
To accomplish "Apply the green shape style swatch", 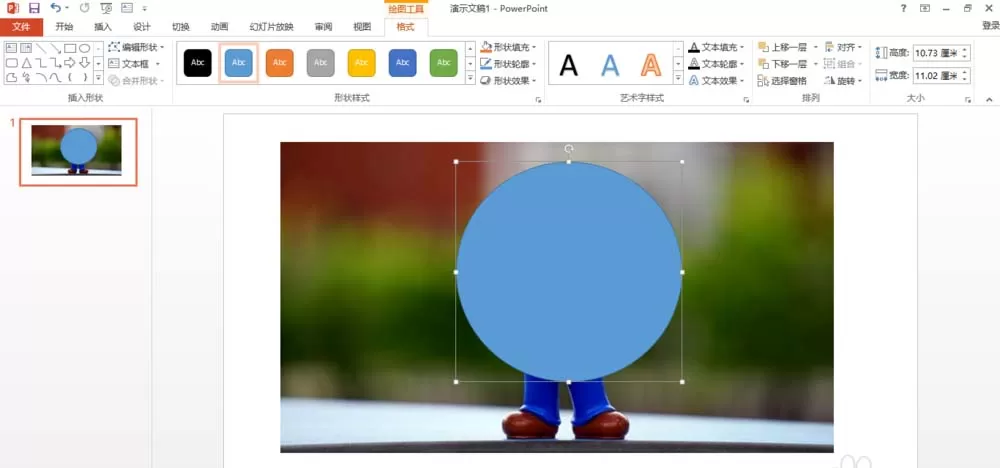I will coord(443,62).
